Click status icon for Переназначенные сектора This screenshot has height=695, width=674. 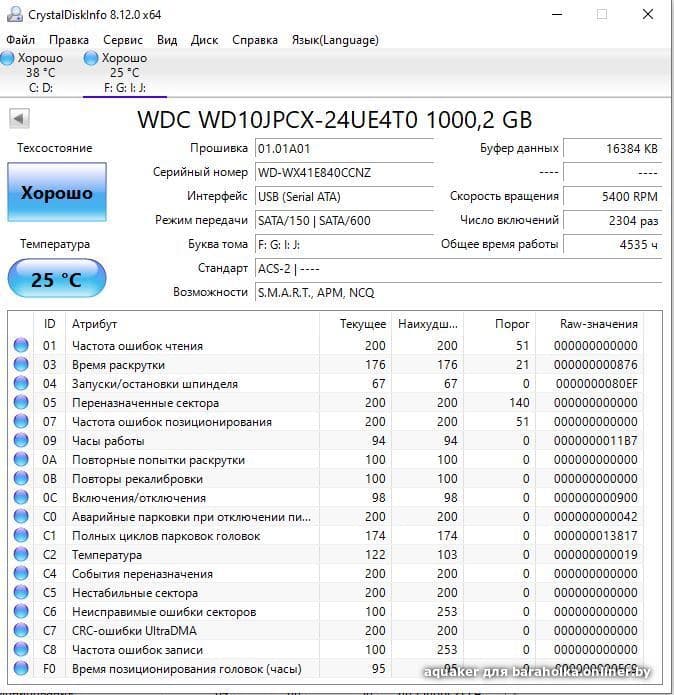21,402
